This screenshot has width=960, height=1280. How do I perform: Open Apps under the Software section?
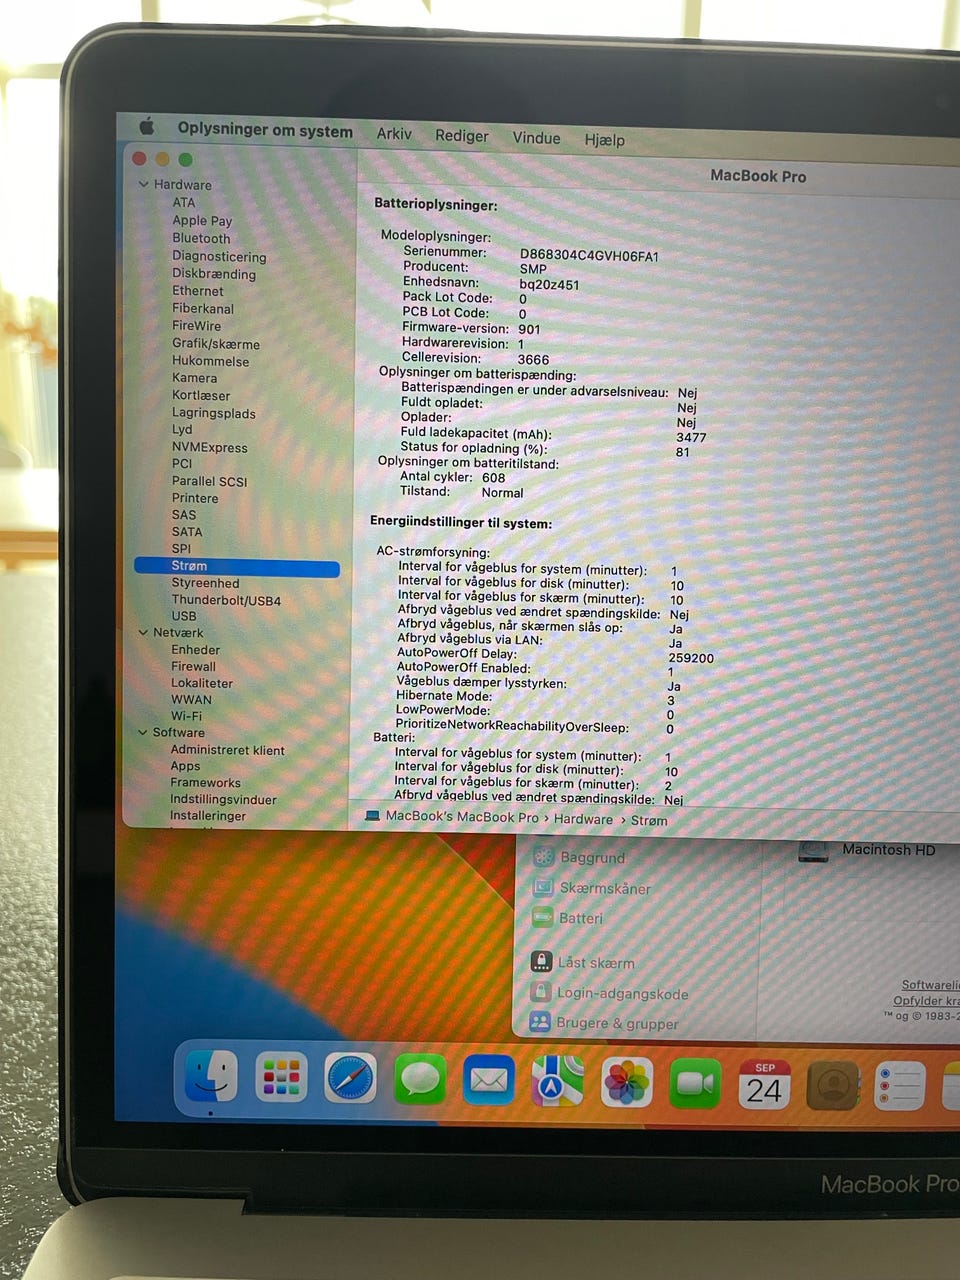185,766
